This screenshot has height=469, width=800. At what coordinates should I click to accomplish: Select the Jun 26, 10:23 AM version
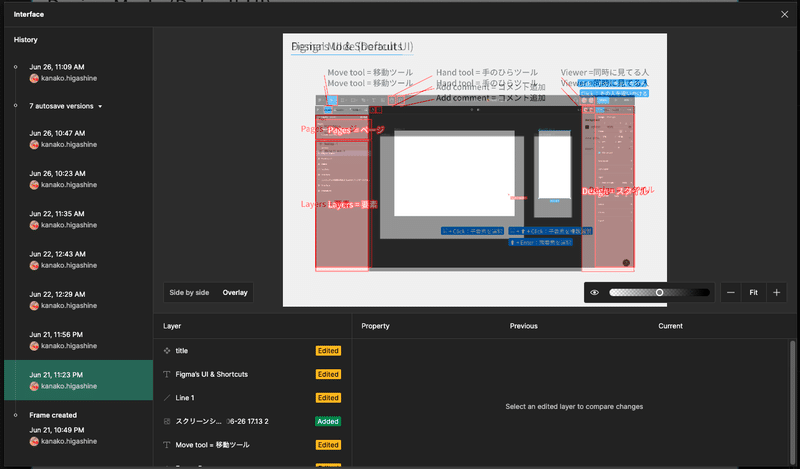(x=79, y=179)
